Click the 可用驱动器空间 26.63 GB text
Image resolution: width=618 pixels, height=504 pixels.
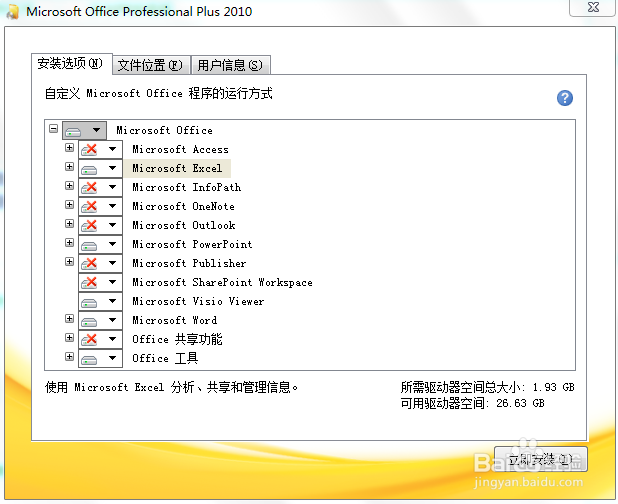[x=472, y=403]
